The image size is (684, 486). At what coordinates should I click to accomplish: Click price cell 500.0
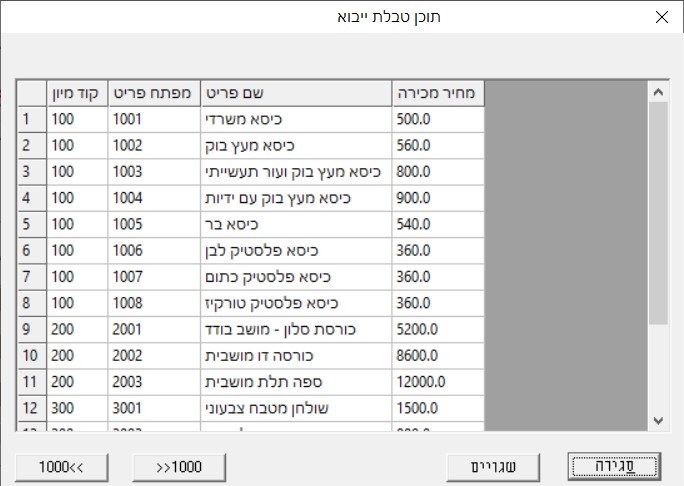point(438,120)
